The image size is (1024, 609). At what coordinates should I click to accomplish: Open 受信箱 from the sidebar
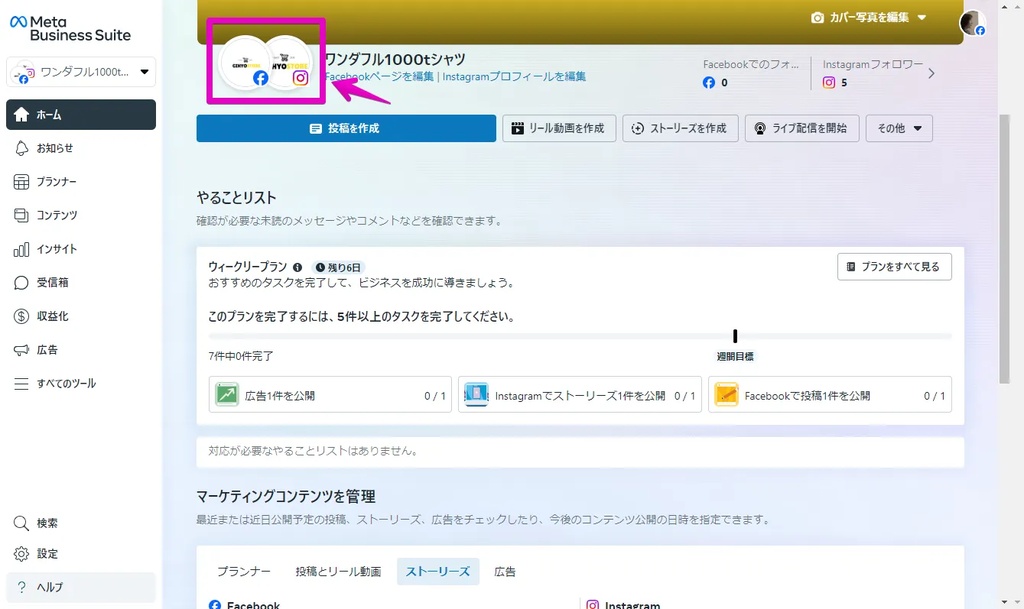click(81, 283)
